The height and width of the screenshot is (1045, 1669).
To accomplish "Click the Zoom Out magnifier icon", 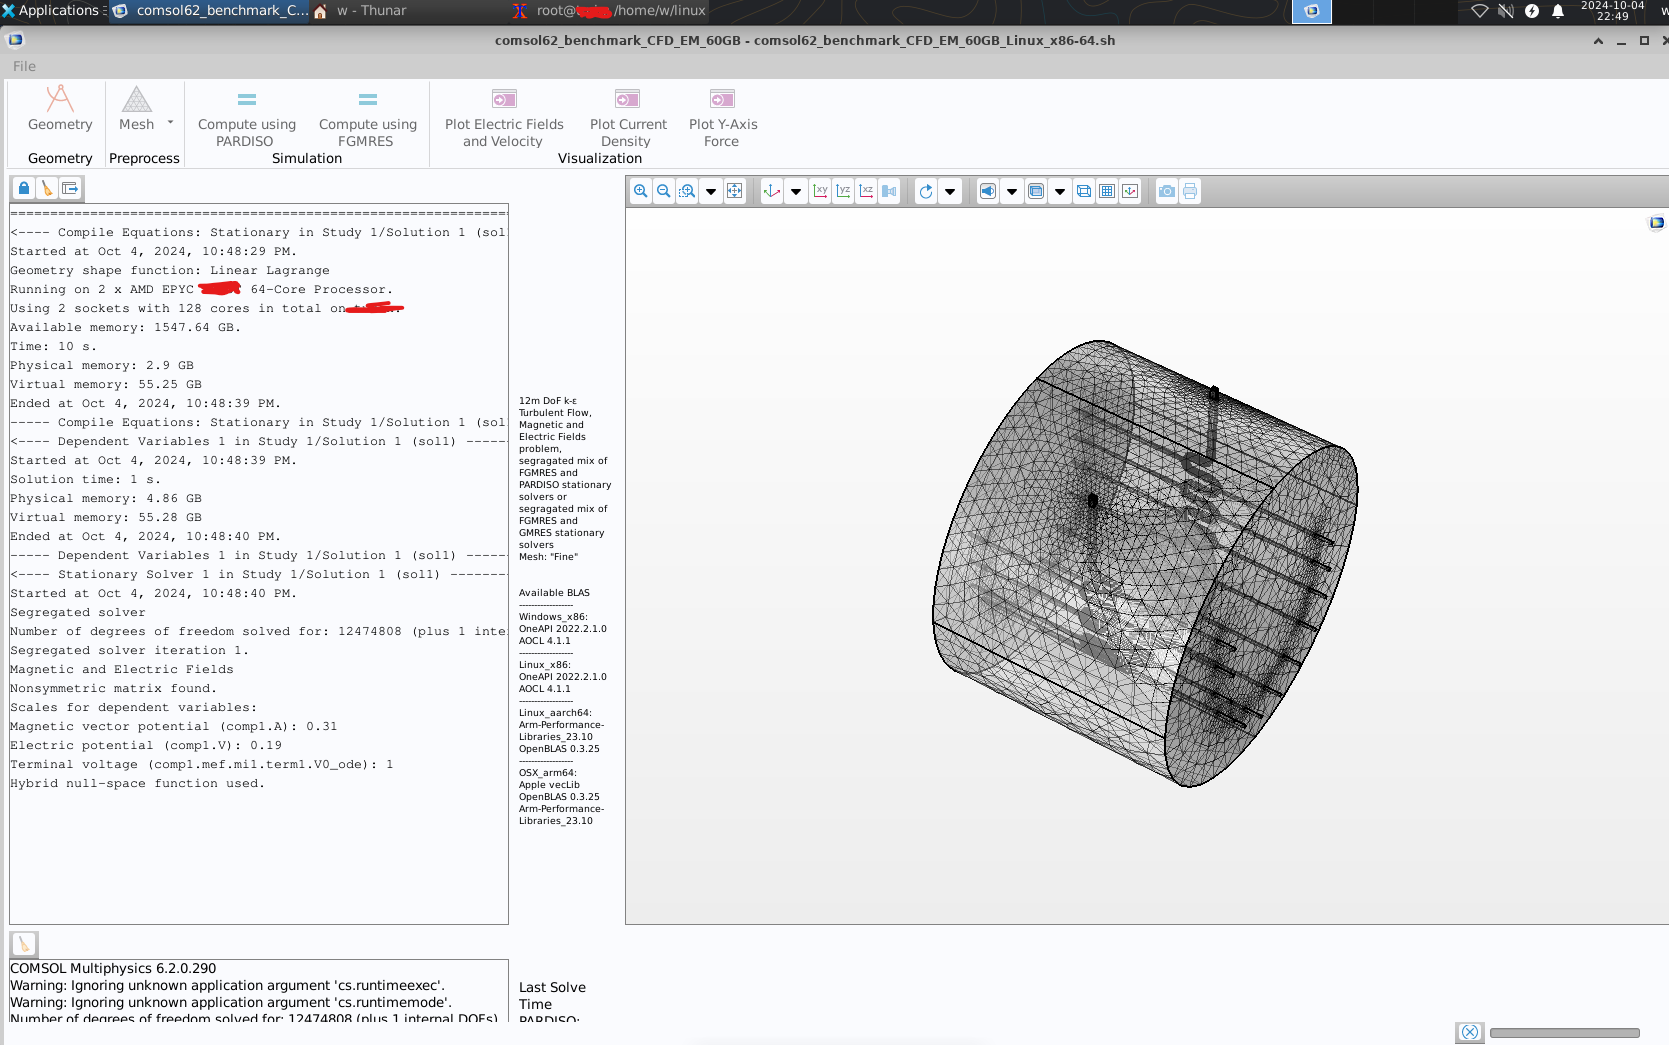I will 663,191.
